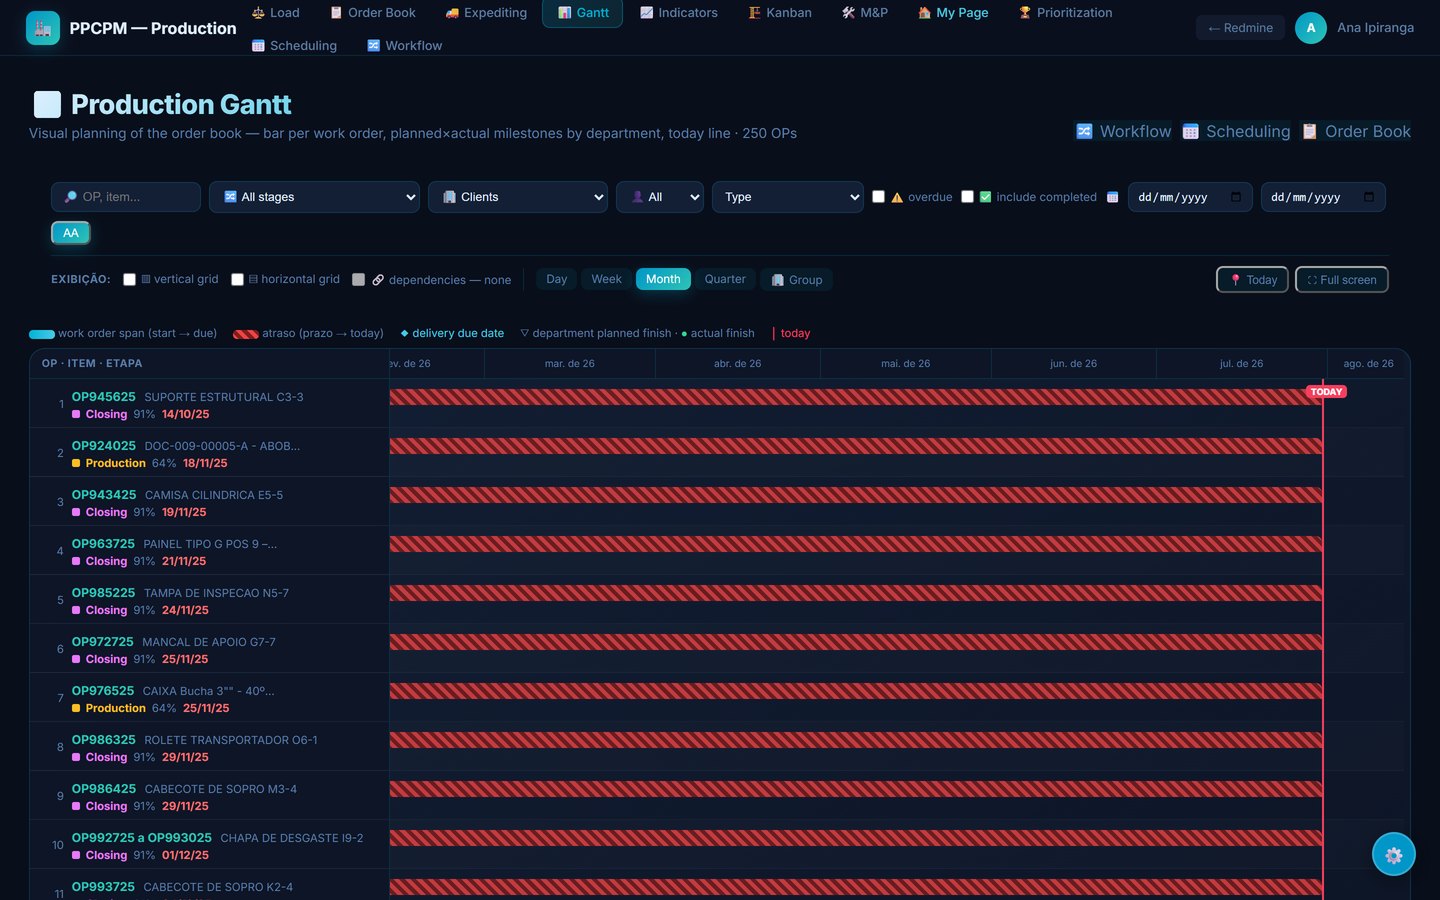Click the TODAY marker on the timeline
The height and width of the screenshot is (900, 1440).
point(1326,392)
